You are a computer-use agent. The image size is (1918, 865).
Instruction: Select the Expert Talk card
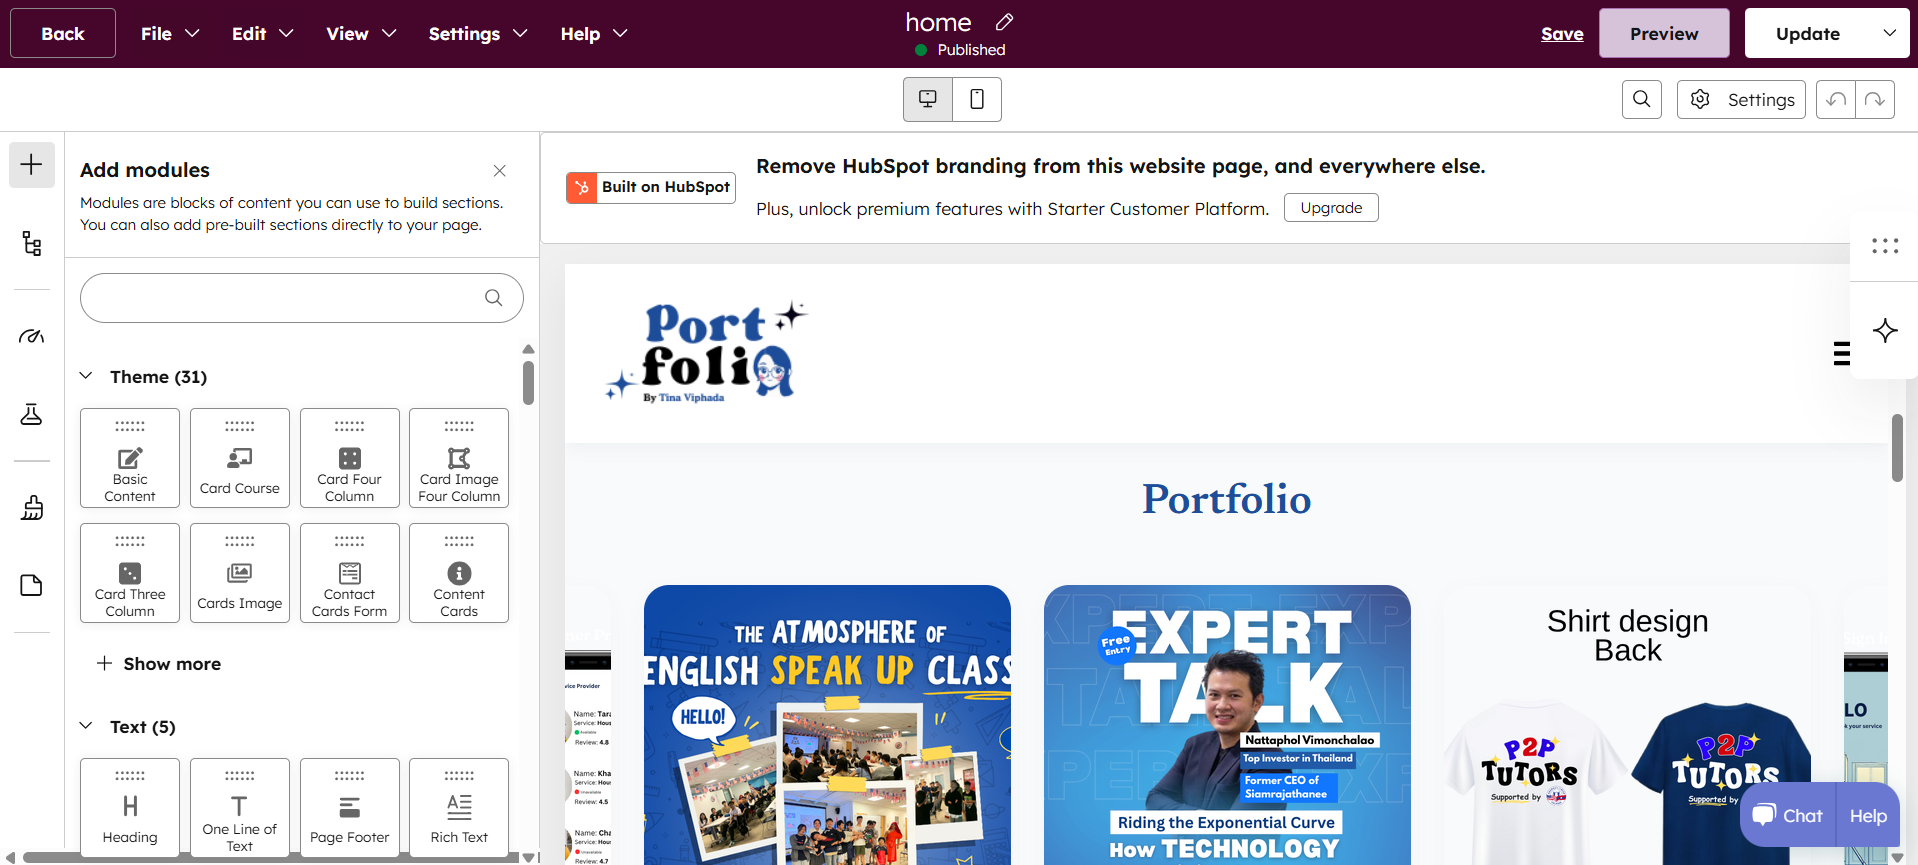[x=1227, y=725]
